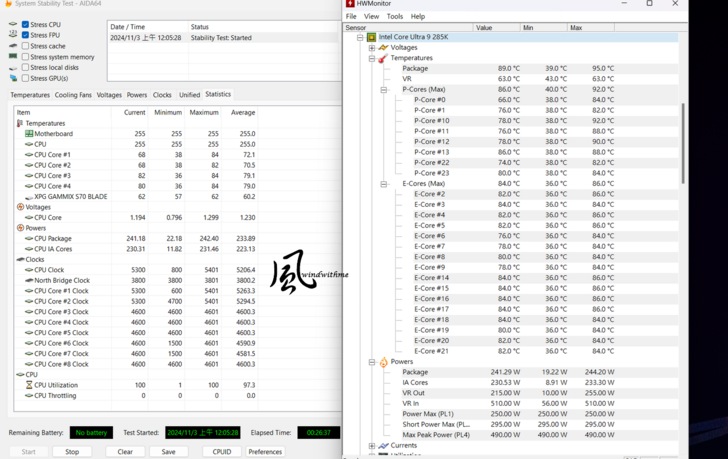Screen dimensions: 728x459
Task: Uncheck the Stress CPU checkbox
Action: point(25,24)
